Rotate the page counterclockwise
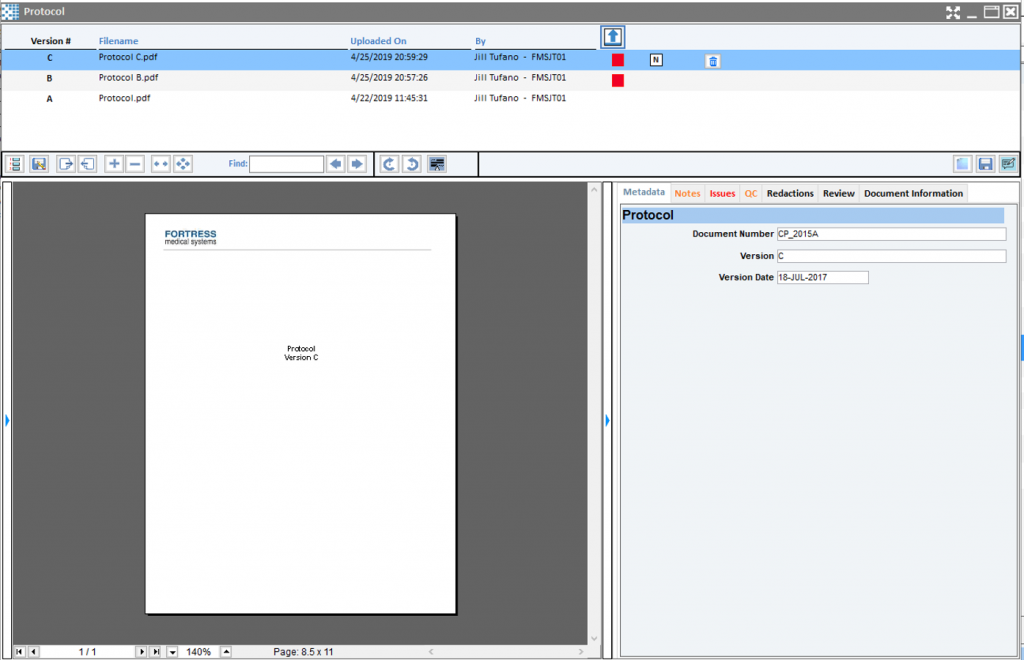Image resolution: width=1024 pixels, height=660 pixels. pyautogui.click(x=411, y=164)
